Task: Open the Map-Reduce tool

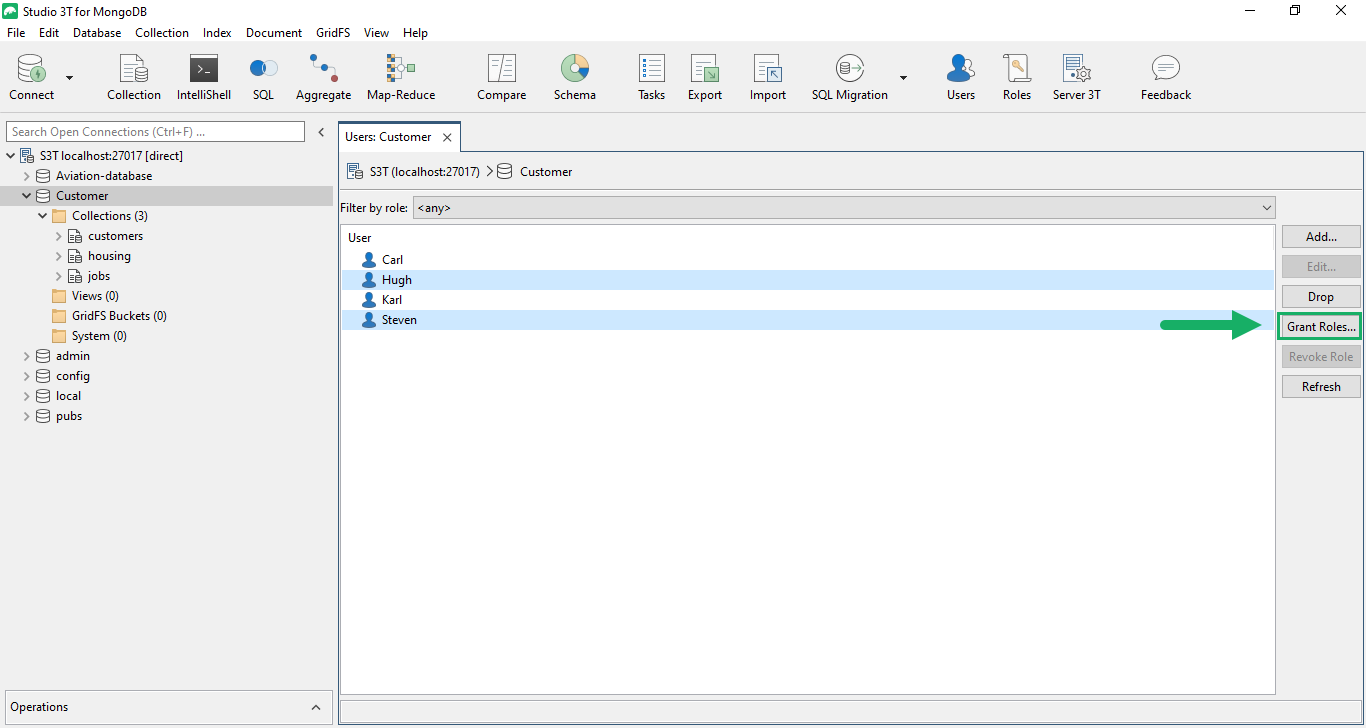Action: coord(399,75)
